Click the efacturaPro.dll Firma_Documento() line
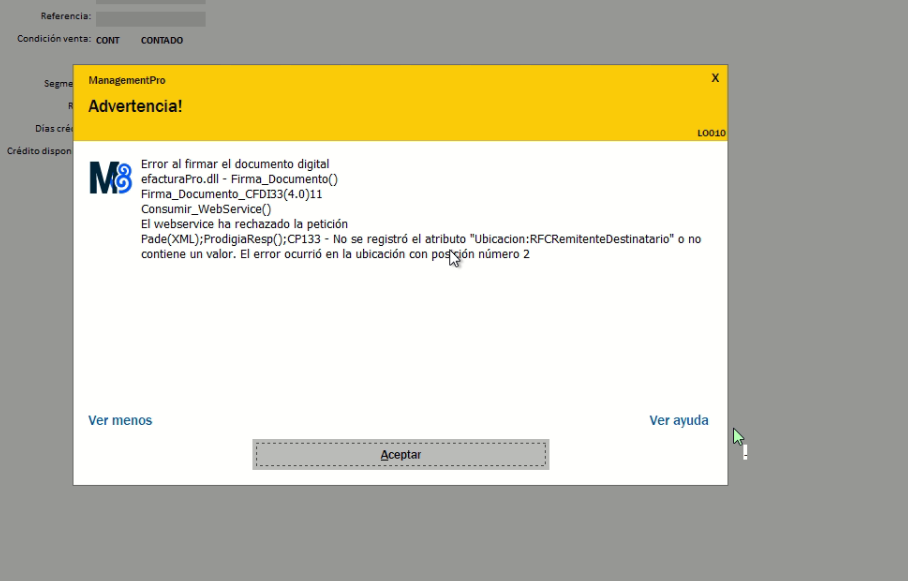The image size is (908, 581). coord(239,179)
